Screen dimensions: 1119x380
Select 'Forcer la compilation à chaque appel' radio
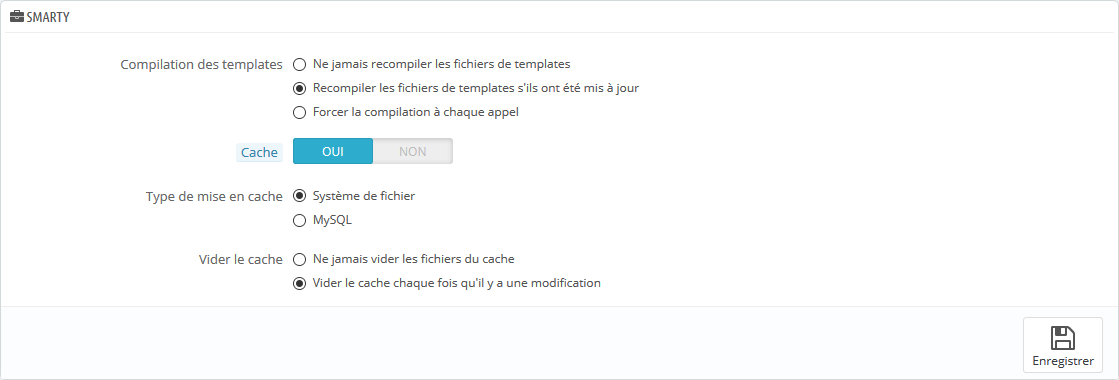pos(300,113)
